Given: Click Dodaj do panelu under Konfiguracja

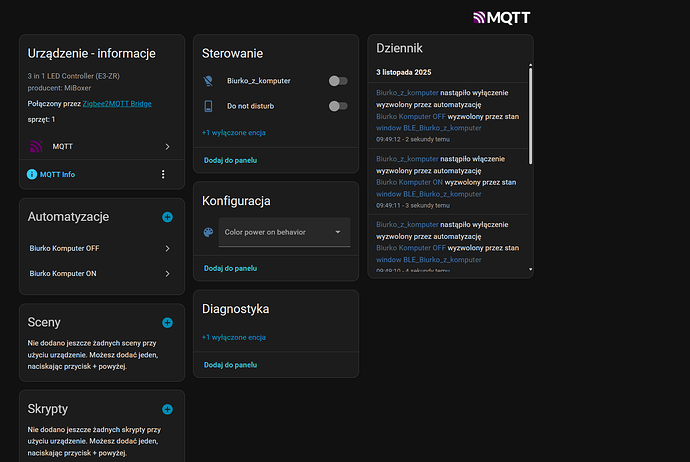Looking at the screenshot, I should coord(230,268).
